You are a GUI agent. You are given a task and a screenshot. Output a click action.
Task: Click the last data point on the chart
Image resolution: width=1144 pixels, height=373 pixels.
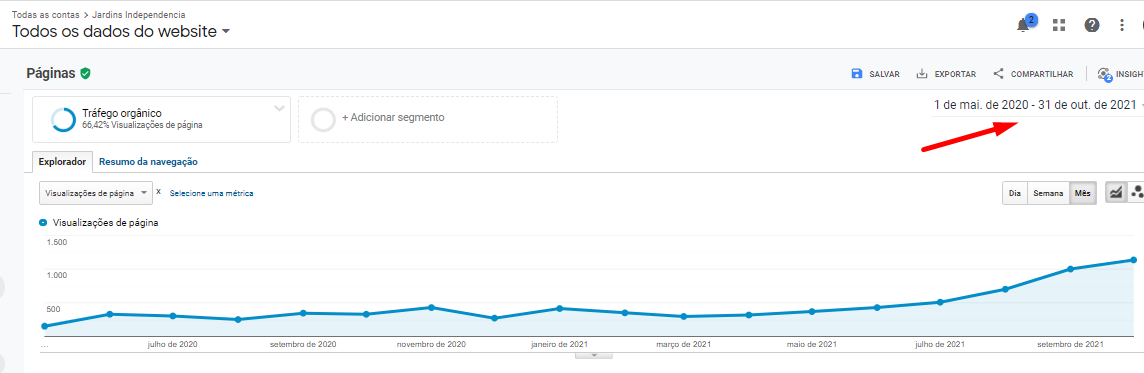pos(1134,260)
